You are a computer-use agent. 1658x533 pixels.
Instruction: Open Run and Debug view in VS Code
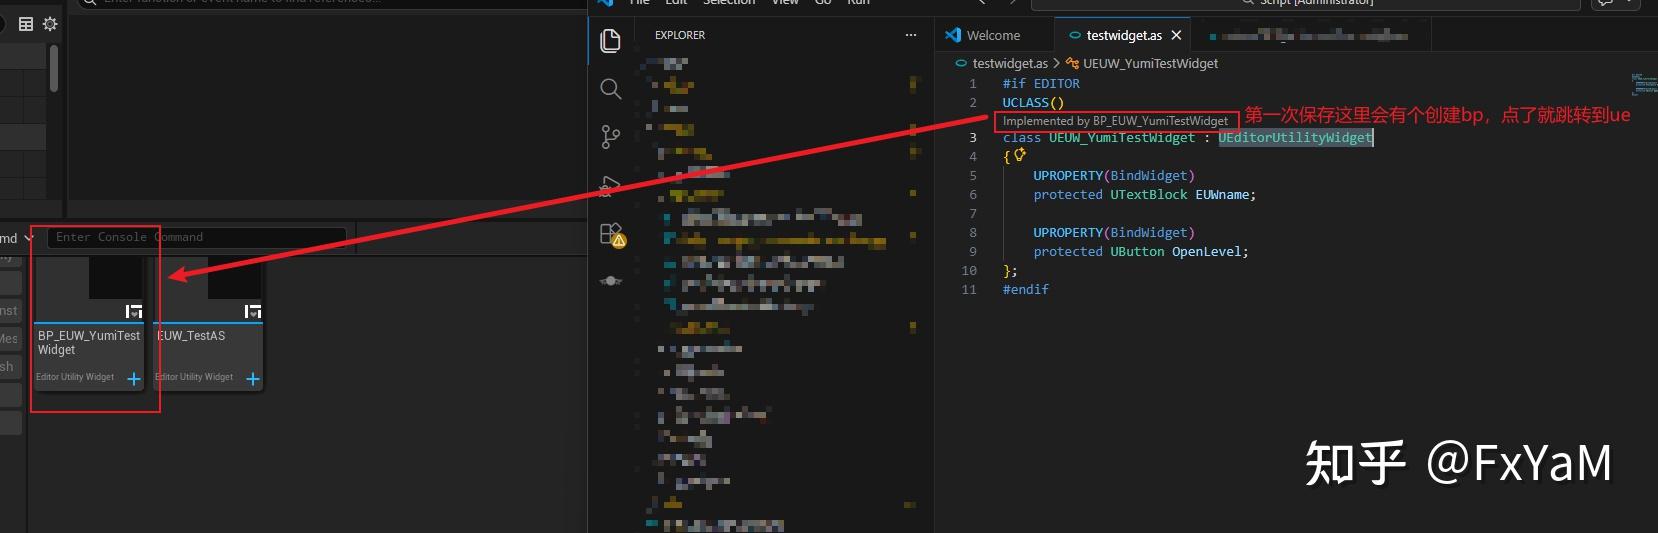point(610,185)
